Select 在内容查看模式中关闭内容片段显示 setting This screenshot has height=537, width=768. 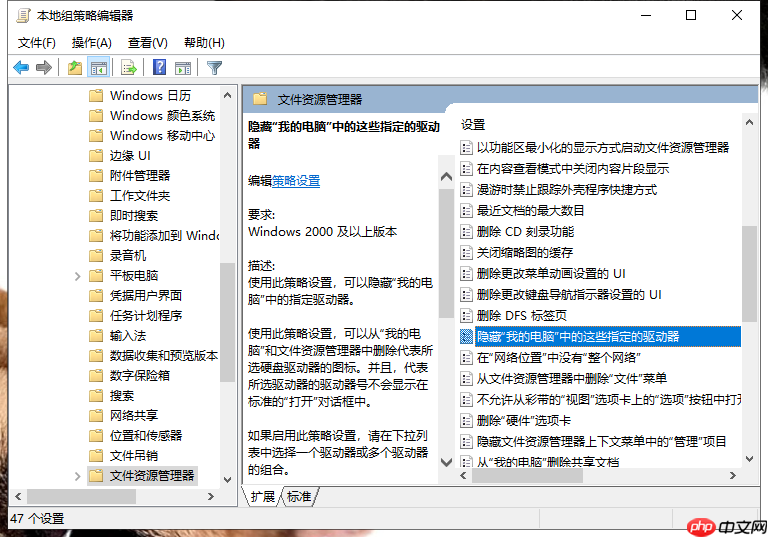565,169
